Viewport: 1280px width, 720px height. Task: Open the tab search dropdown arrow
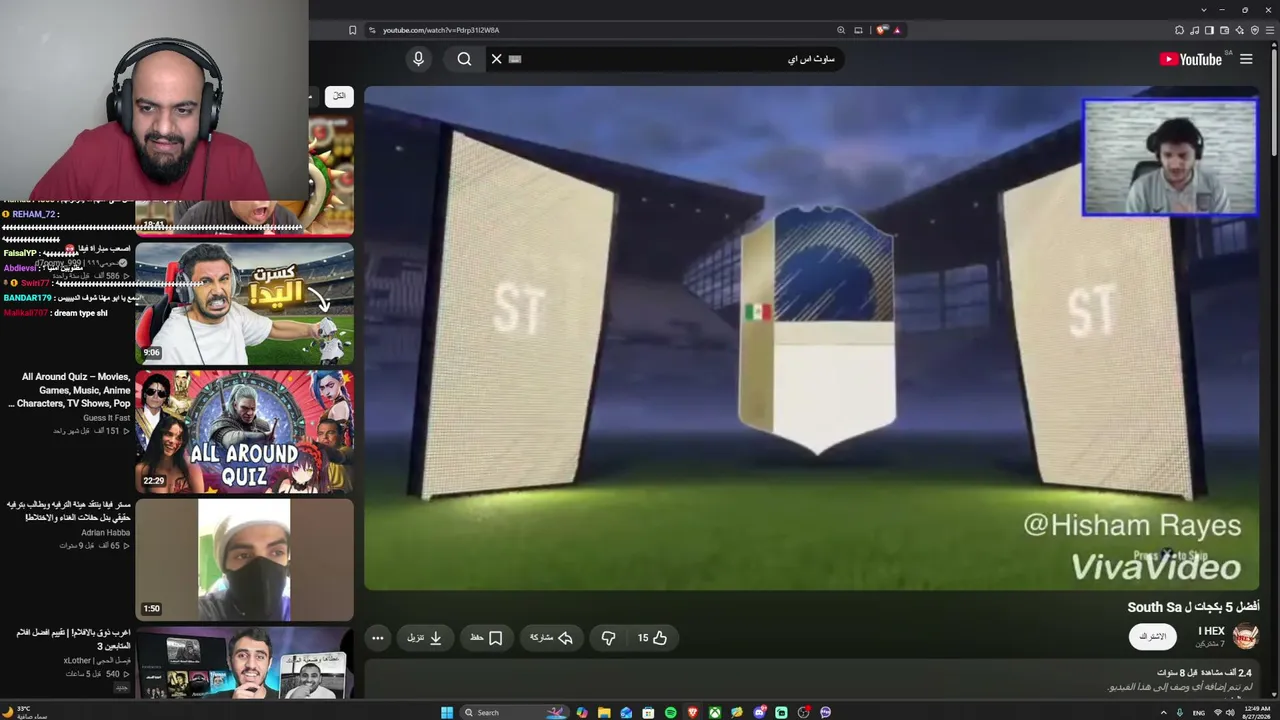click(x=1204, y=9)
